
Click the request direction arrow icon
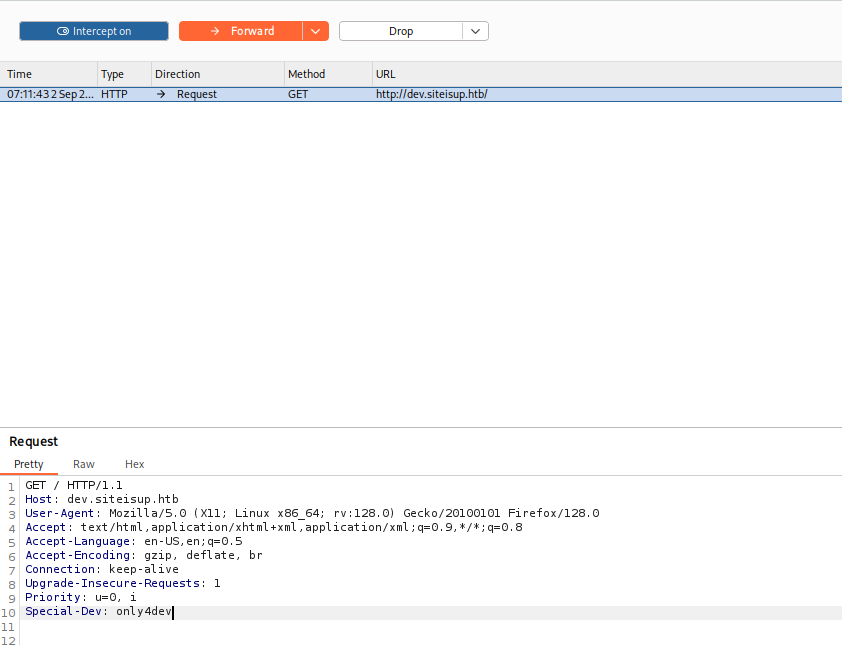pyautogui.click(x=161, y=94)
